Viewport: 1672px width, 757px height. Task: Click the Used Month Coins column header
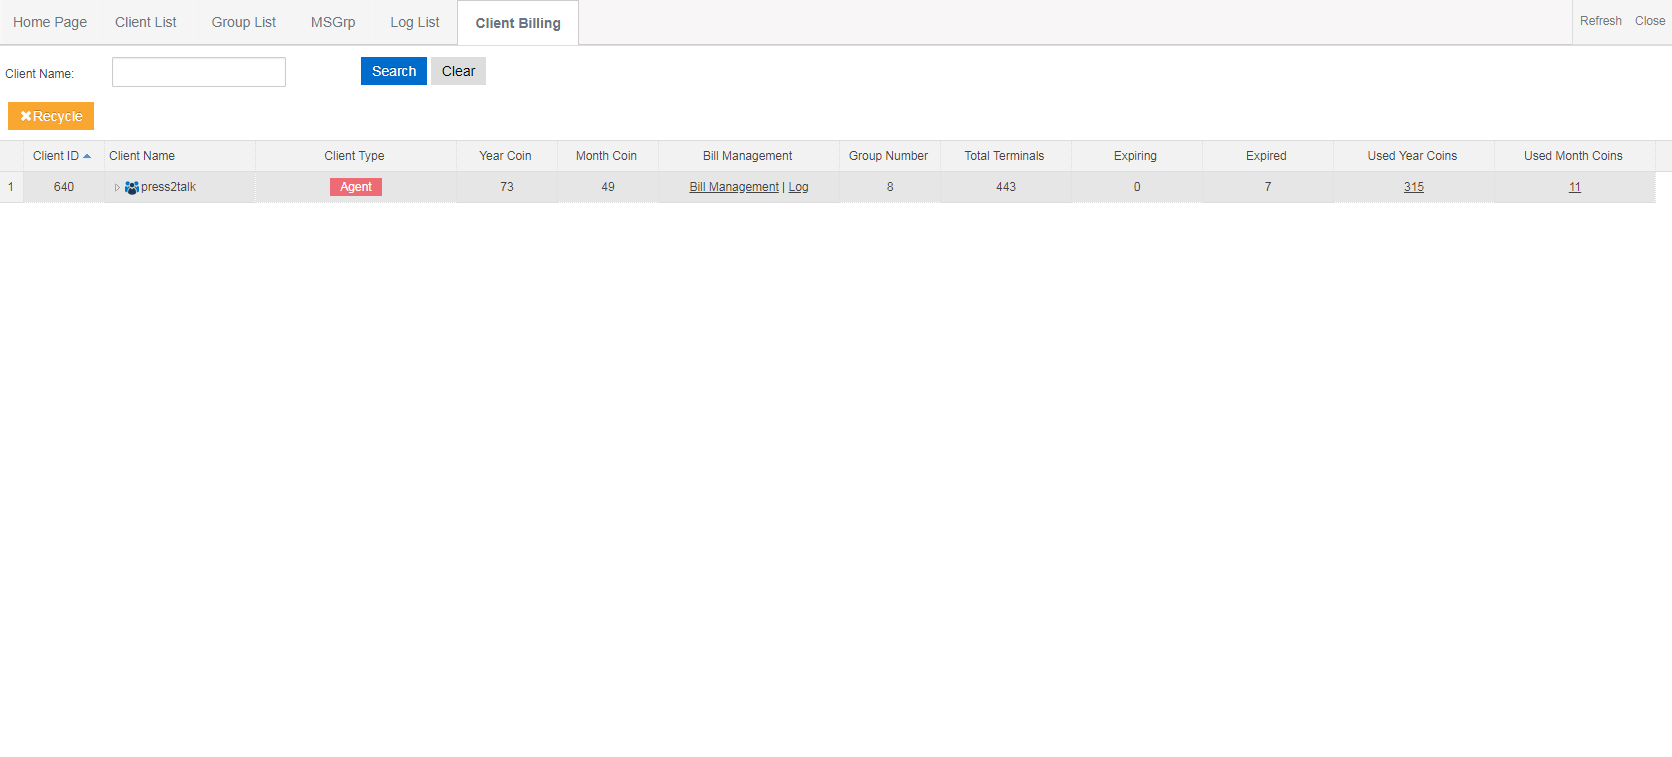1574,156
